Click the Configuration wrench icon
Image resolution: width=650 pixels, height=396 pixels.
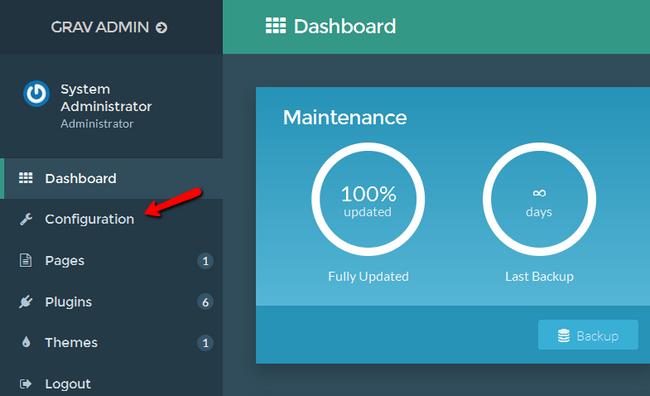[26, 219]
